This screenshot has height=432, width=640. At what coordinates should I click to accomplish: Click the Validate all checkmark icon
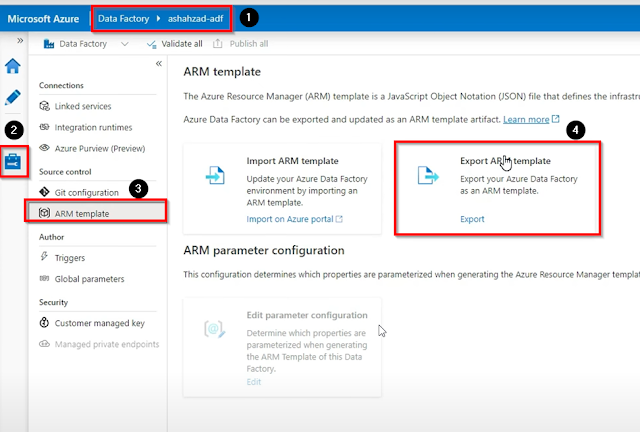(151, 44)
